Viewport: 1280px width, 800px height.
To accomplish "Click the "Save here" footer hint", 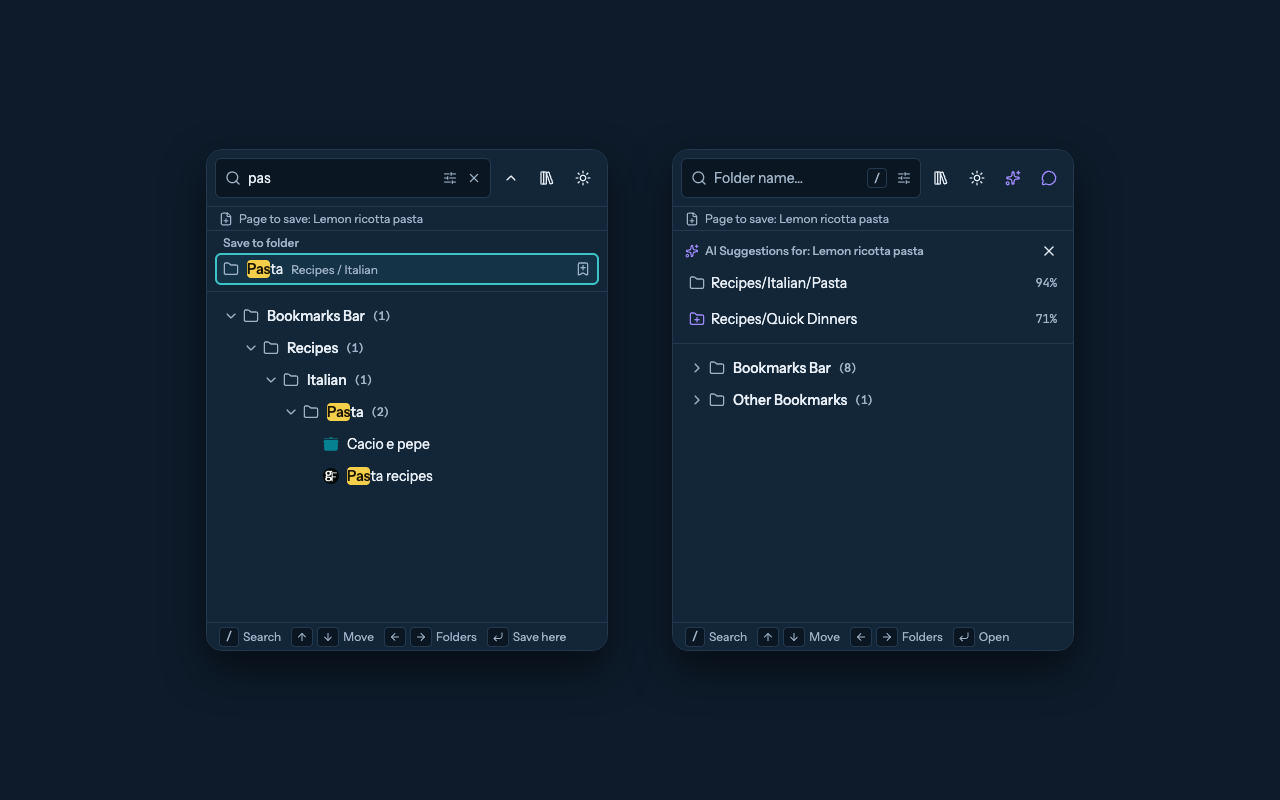I will click(527, 637).
